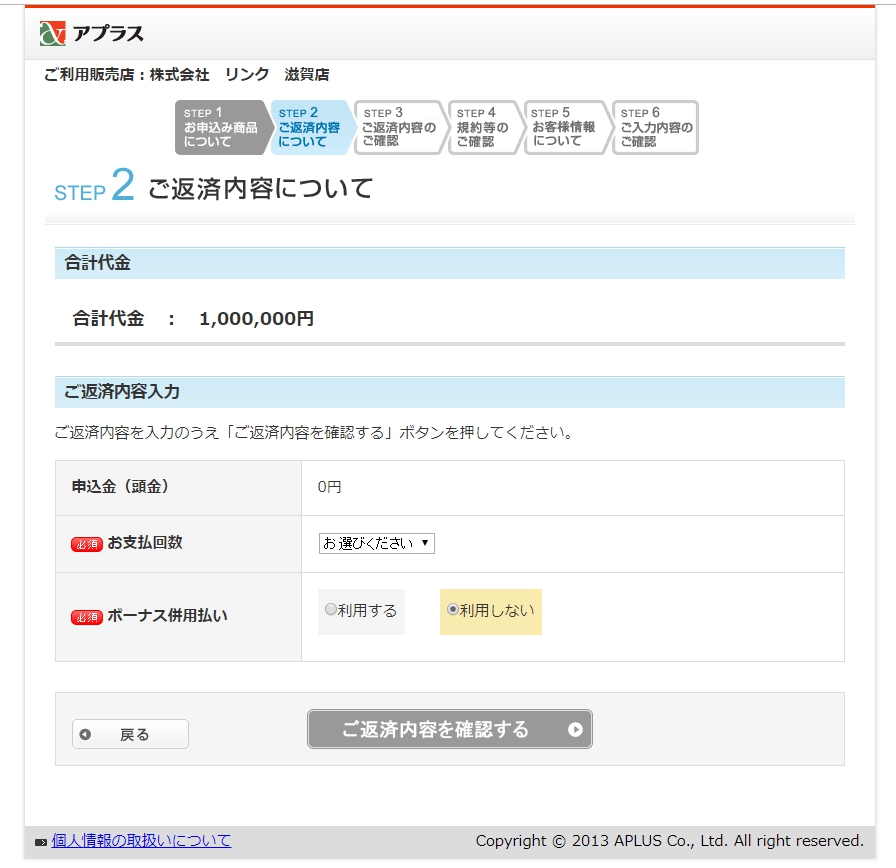Click the left arrow icon on 戻る button
This screenshot has width=896, height=868.
pos(85,735)
